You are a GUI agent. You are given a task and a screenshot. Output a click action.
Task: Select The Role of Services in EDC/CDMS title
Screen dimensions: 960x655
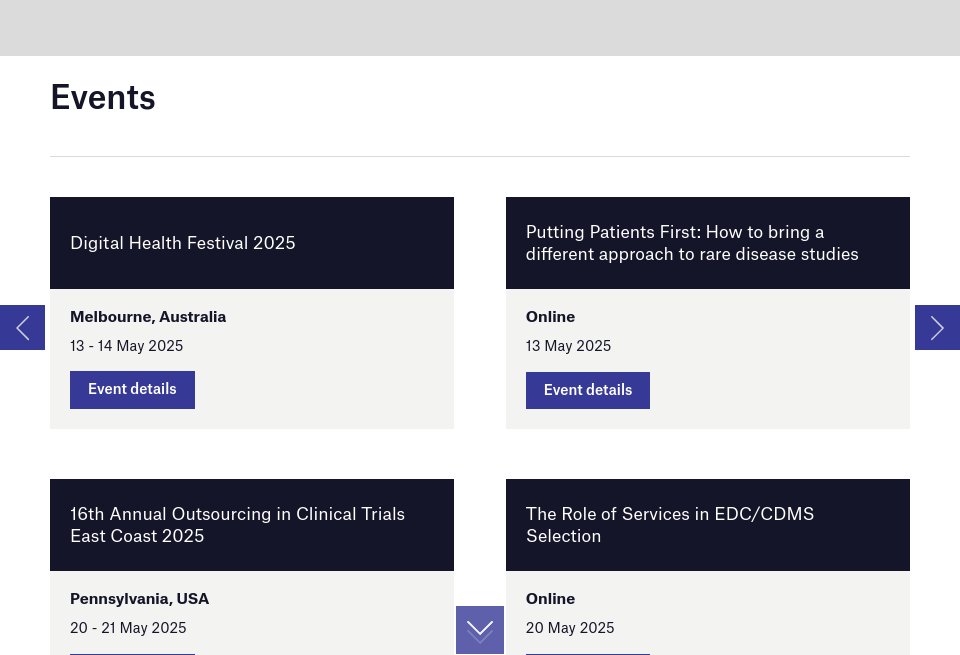[x=670, y=525]
